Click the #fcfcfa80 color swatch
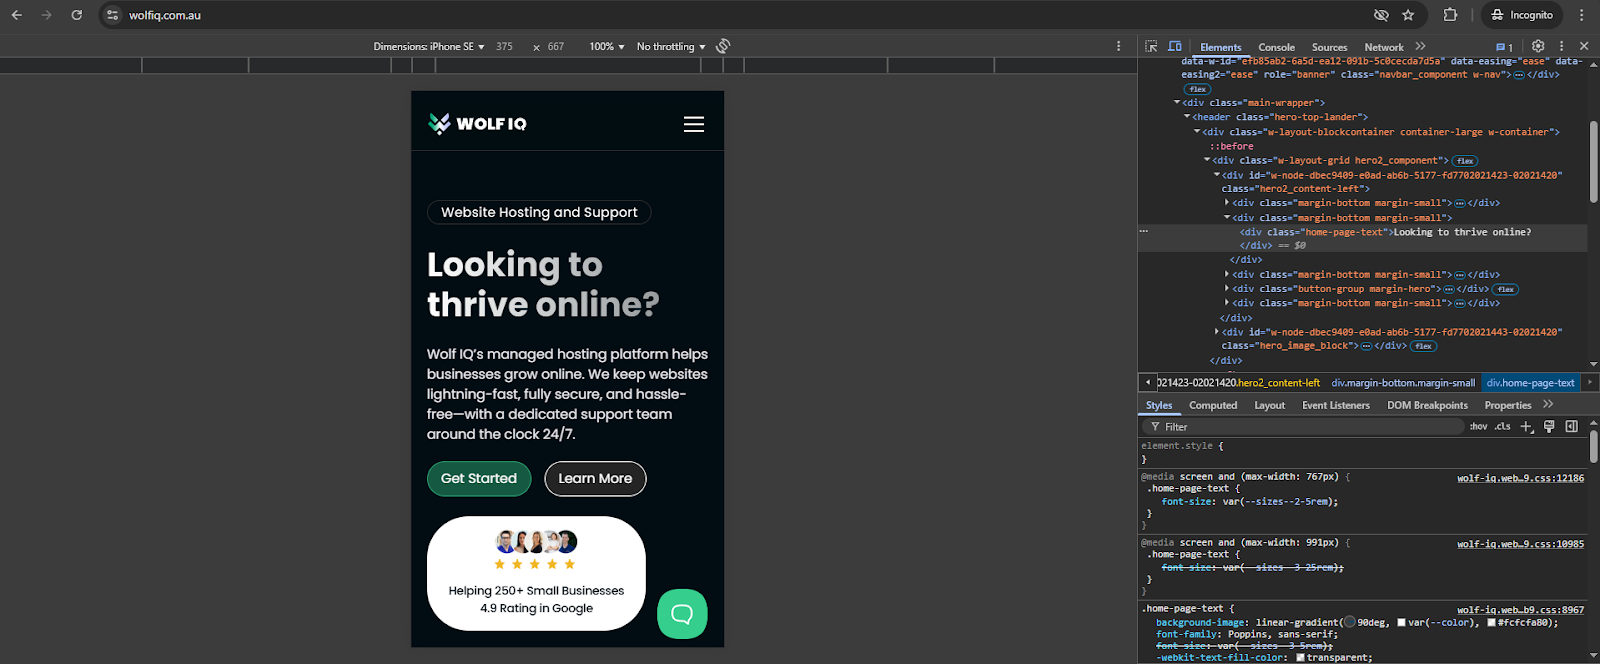Image resolution: width=1600 pixels, height=664 pixels. [1491, 622]
